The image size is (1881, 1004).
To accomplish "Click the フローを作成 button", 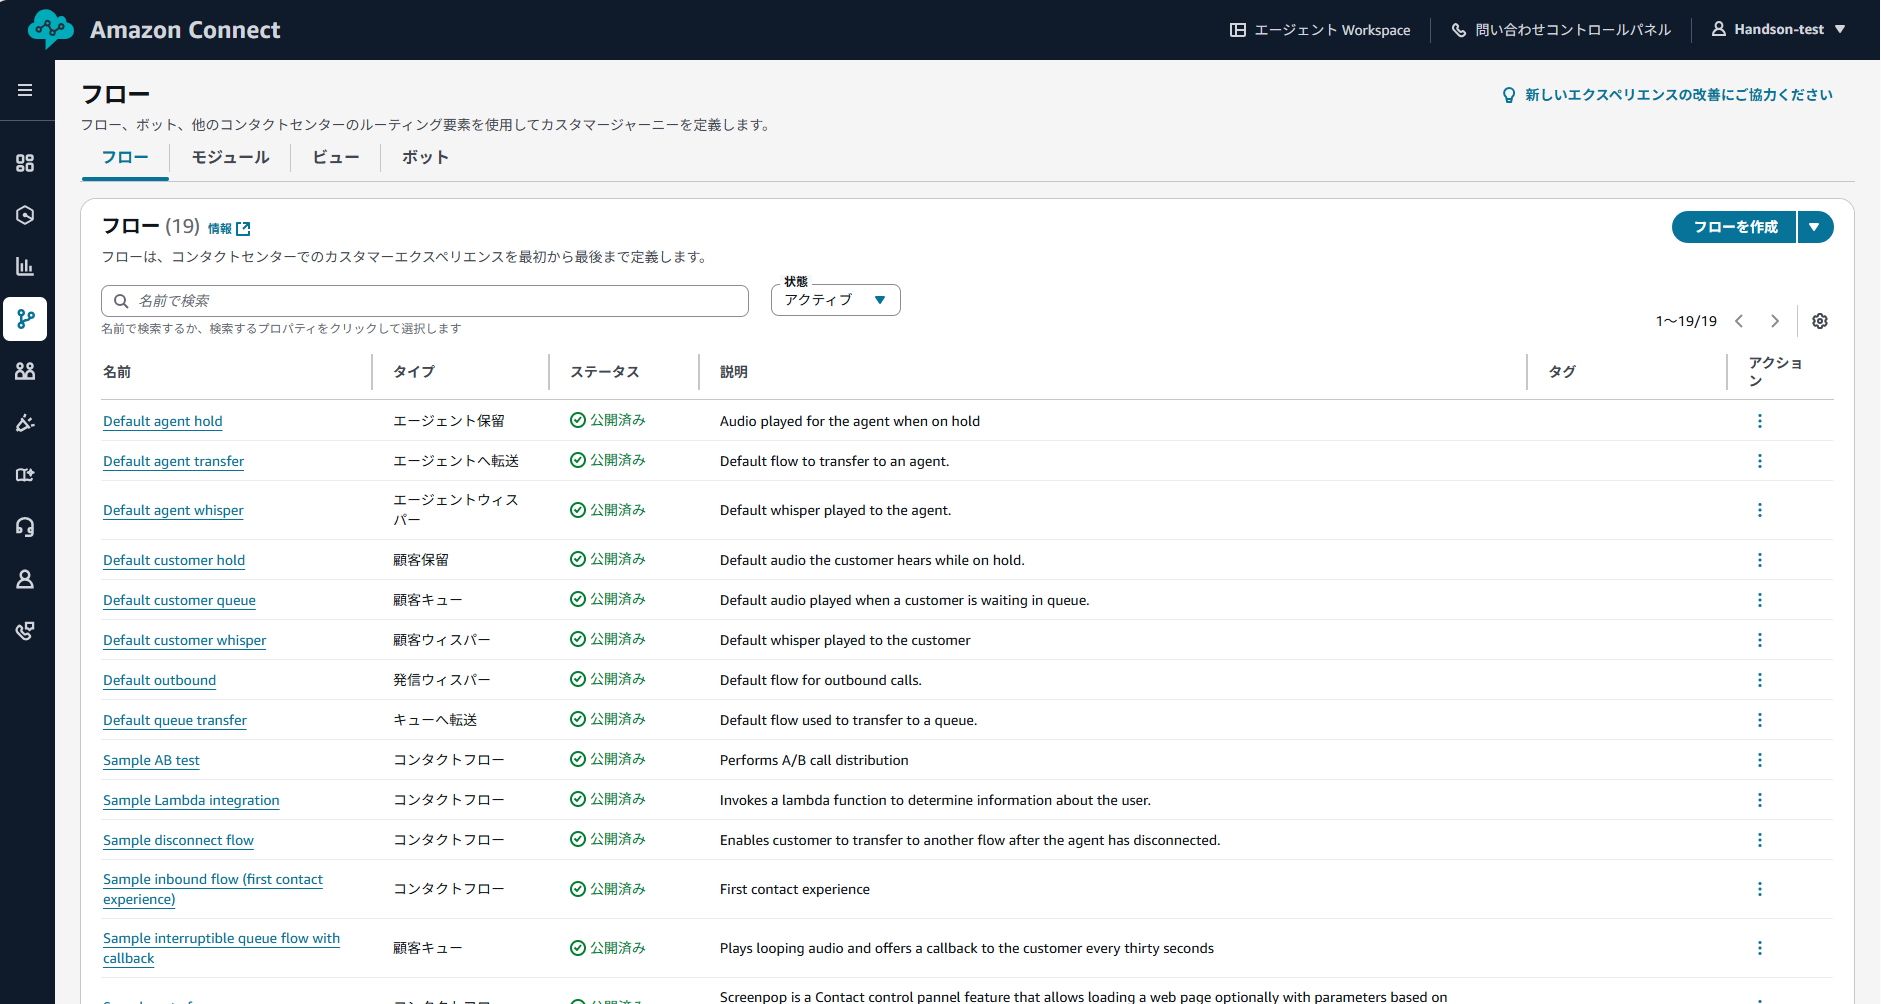I will coord(1733,227).
